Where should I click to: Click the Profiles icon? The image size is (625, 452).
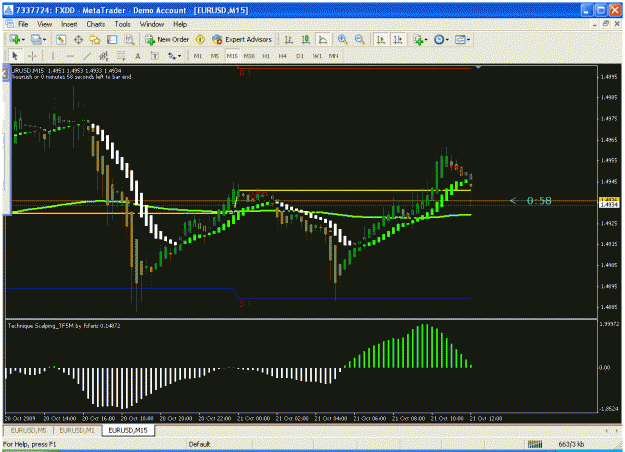point(36,39)
